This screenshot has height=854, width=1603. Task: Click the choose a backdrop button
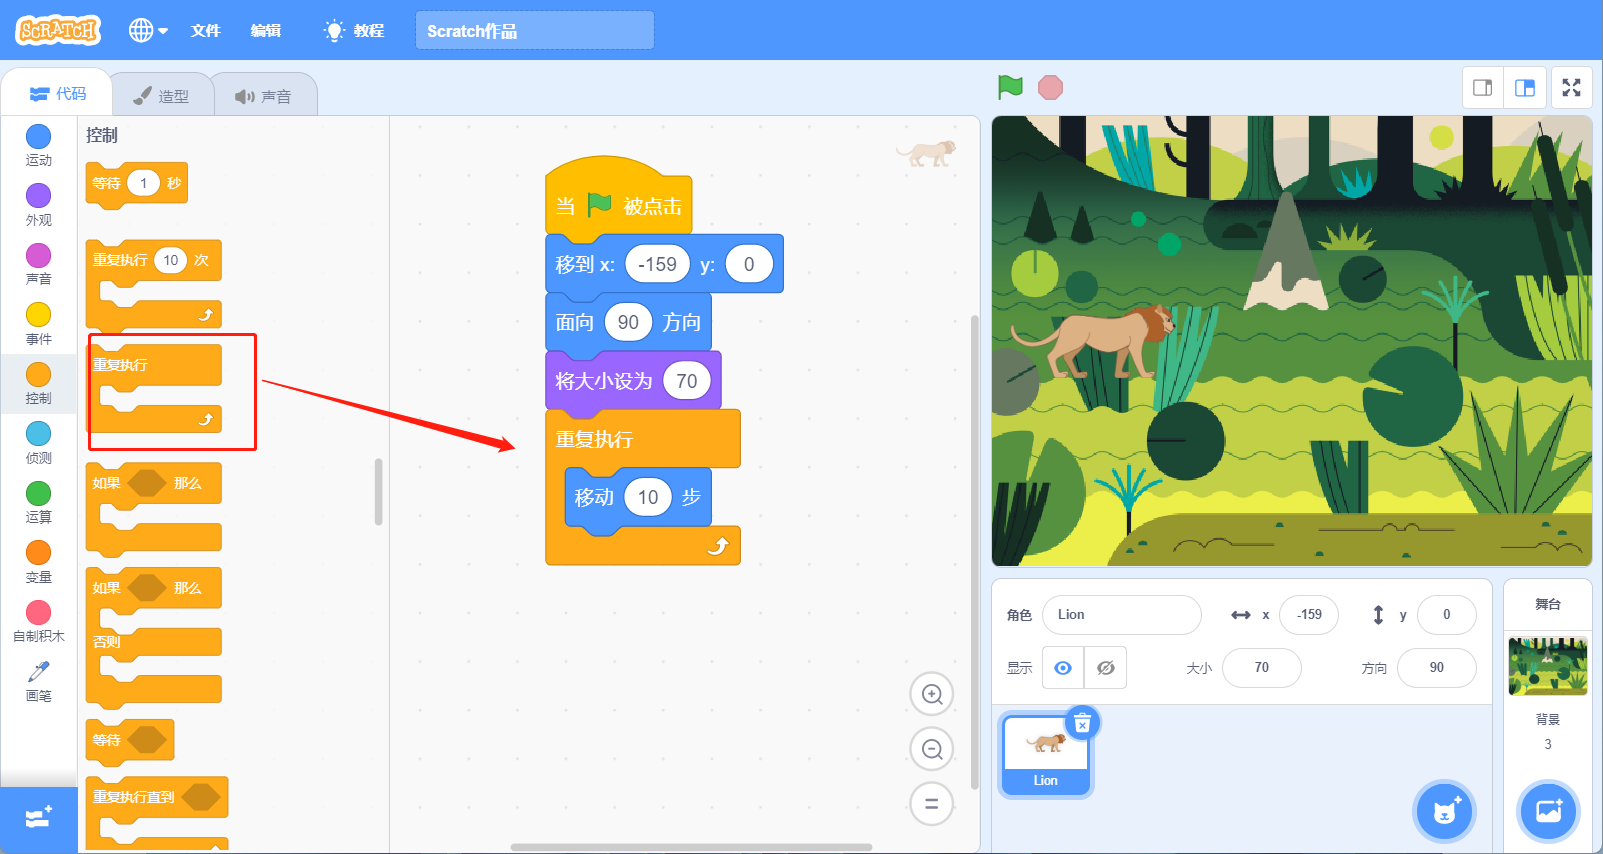pyautogui.click(x=1548, y=811)
